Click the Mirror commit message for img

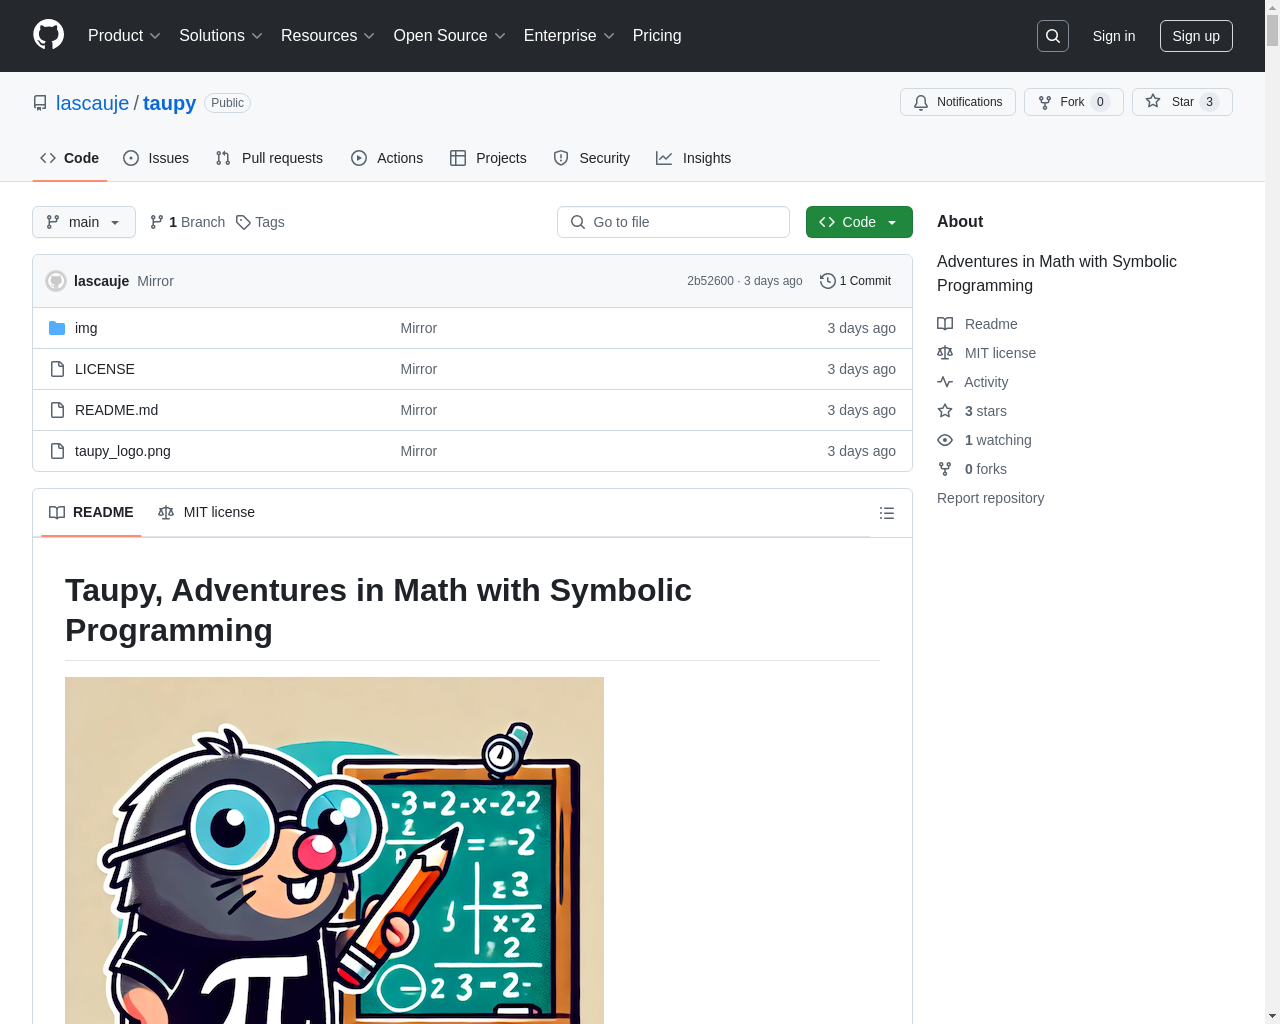coord(418,328)
